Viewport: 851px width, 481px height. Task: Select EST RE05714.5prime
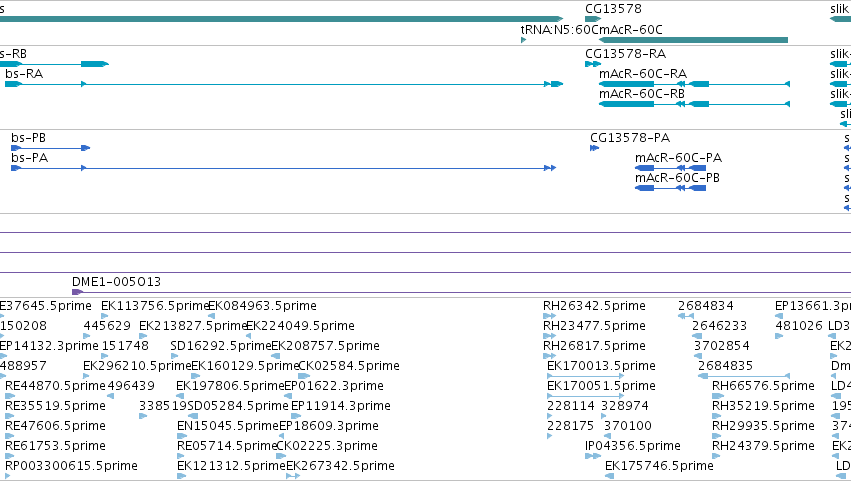point(227,446)
